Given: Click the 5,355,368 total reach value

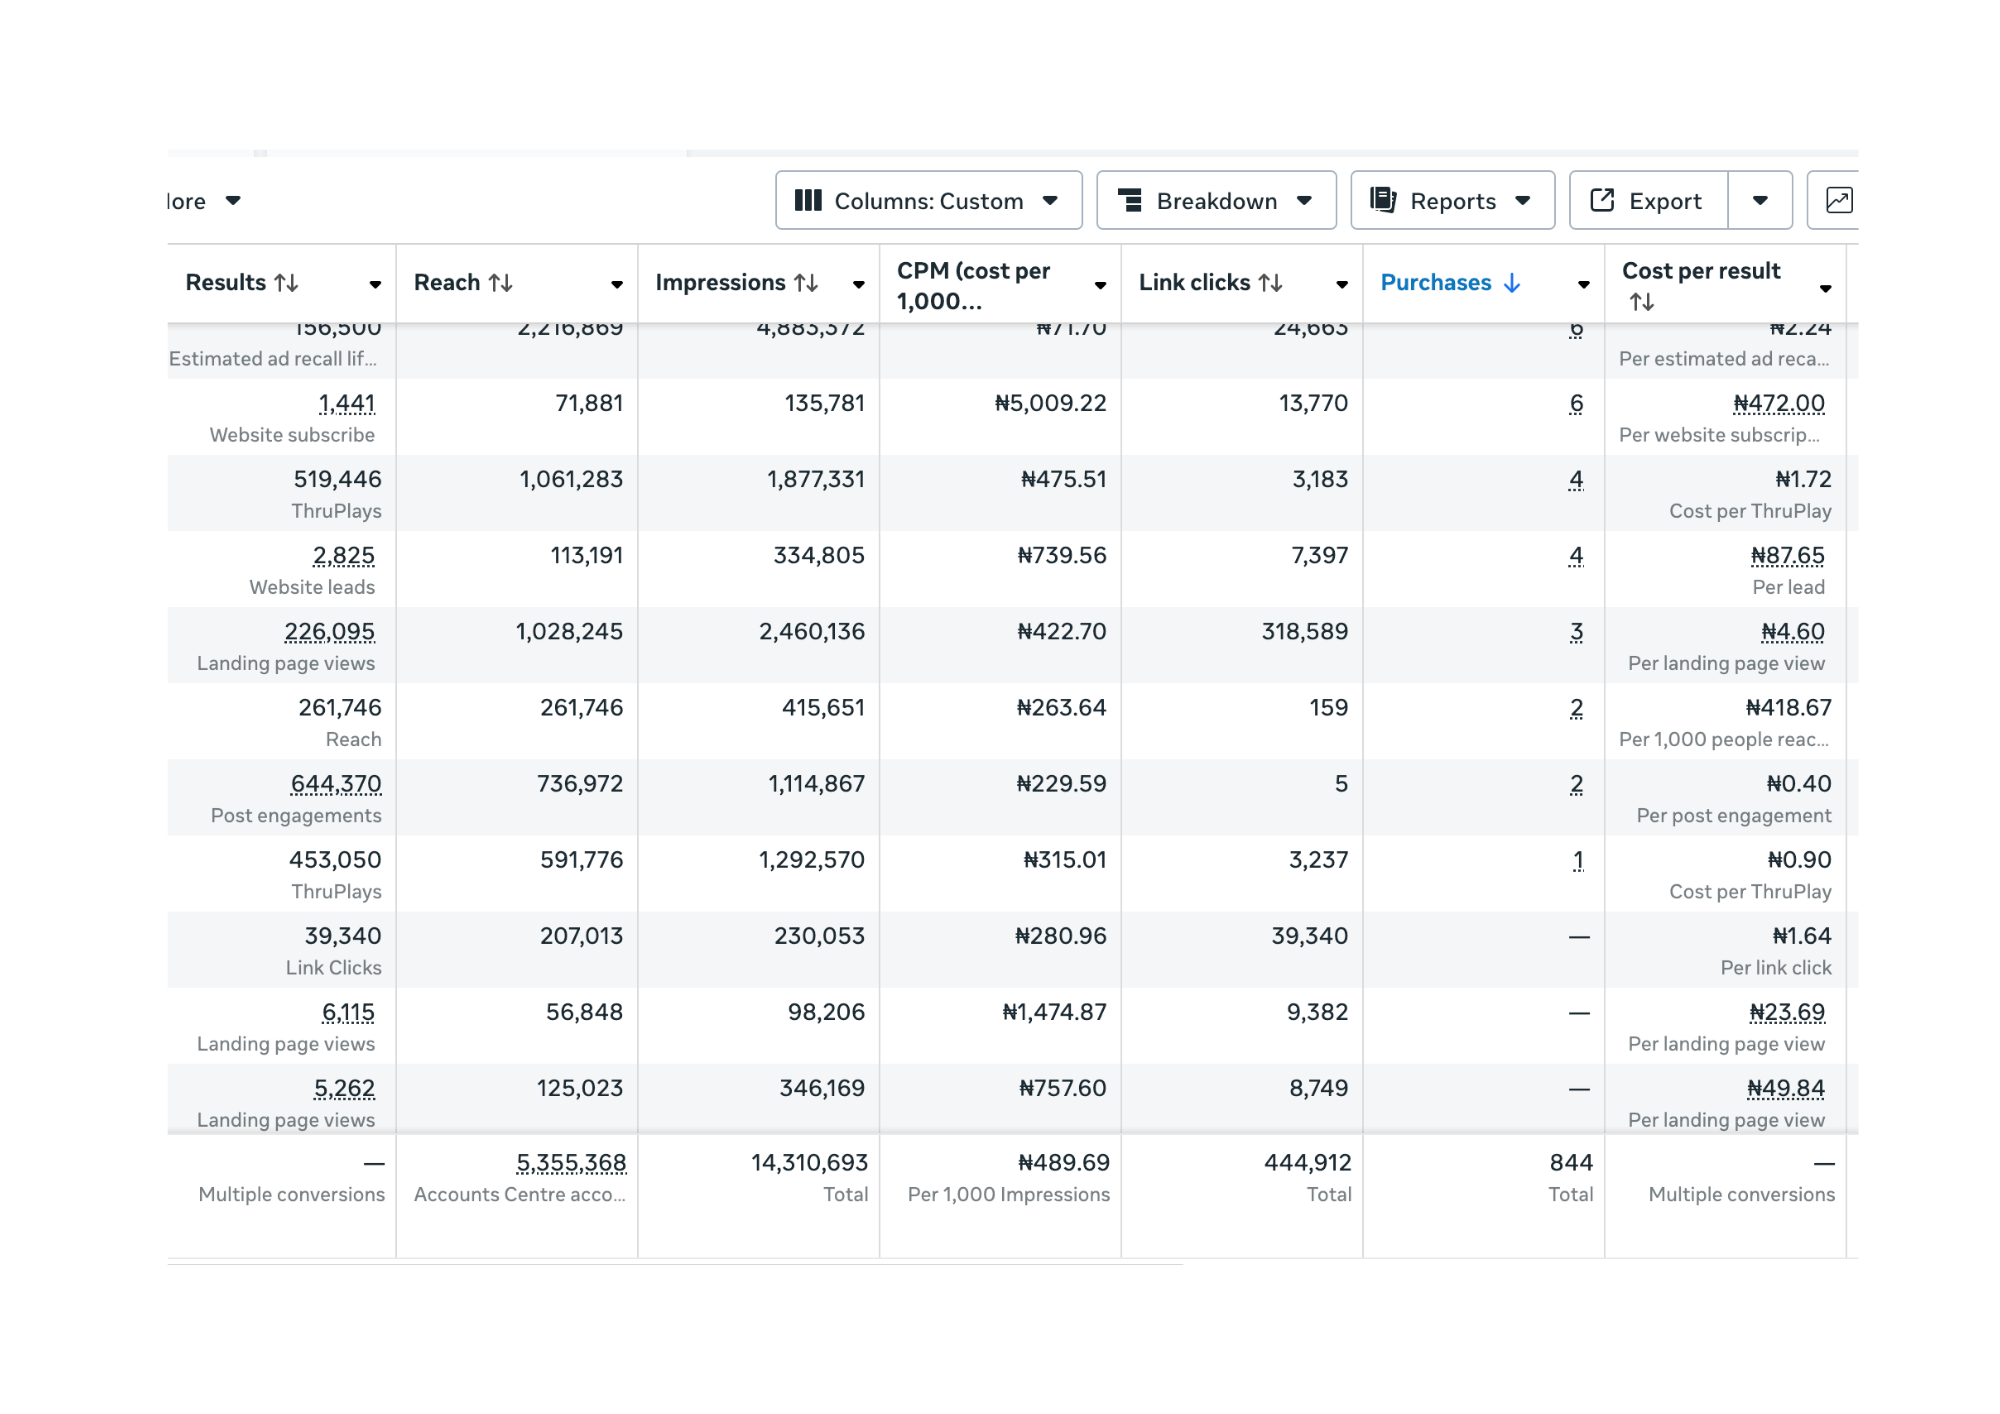Looking at the screenshot, I should (x=571, y=1163).
